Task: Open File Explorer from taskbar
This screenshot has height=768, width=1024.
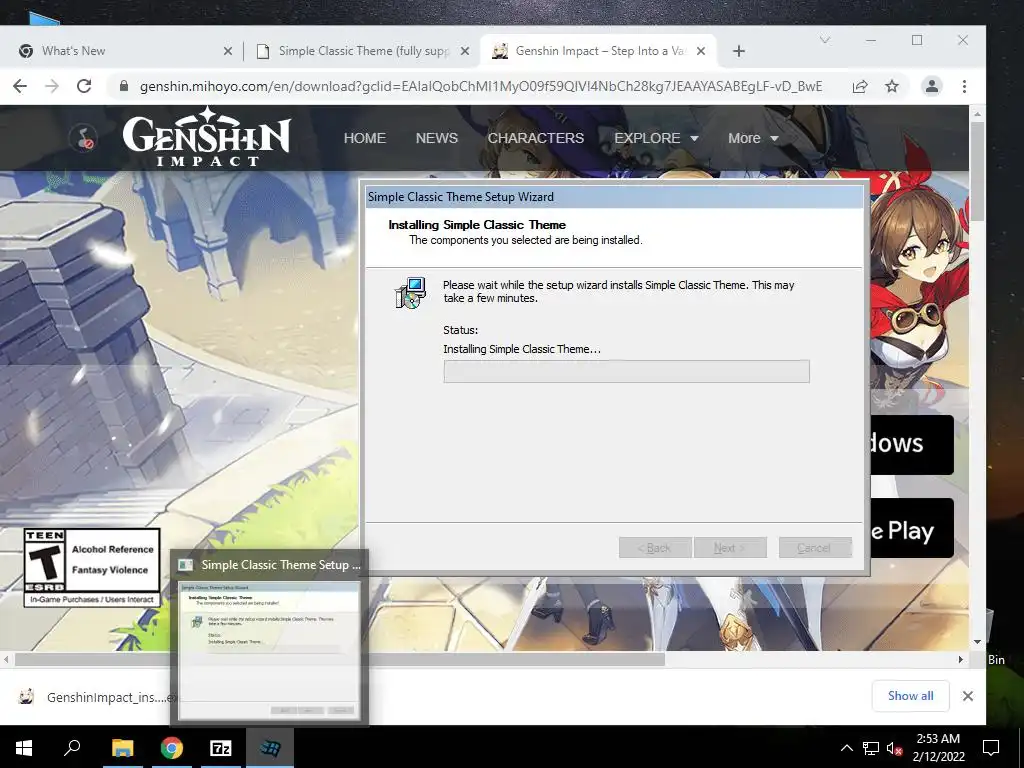Action: point(122,748)
